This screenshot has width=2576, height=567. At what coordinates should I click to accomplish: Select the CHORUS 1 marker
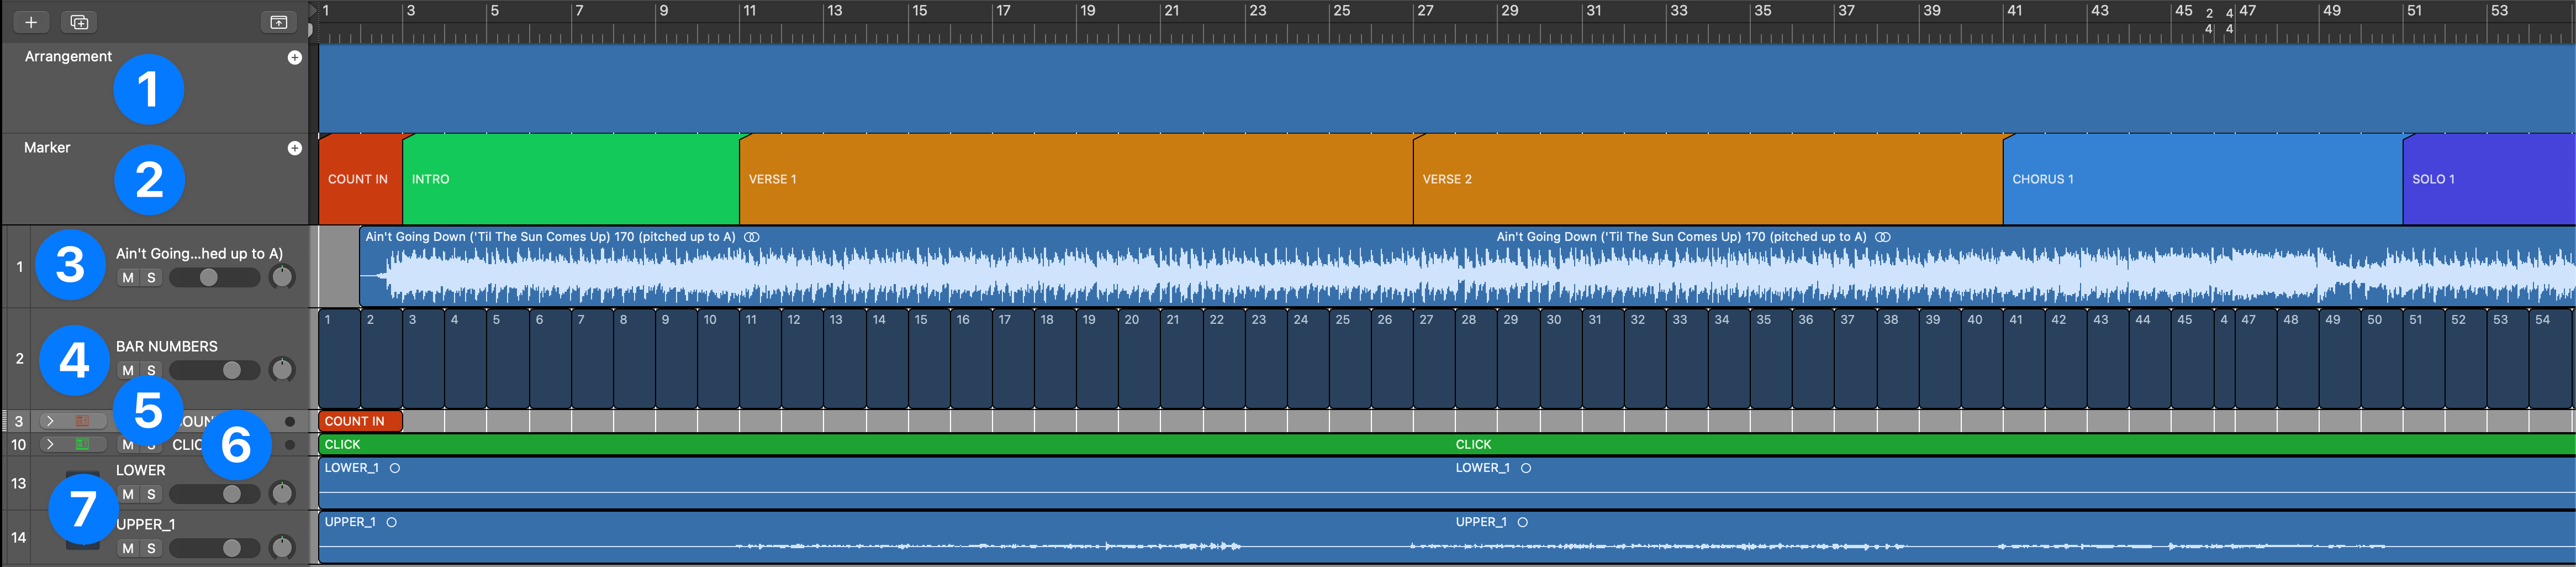pyautogui.click(x=2203, y=180)
